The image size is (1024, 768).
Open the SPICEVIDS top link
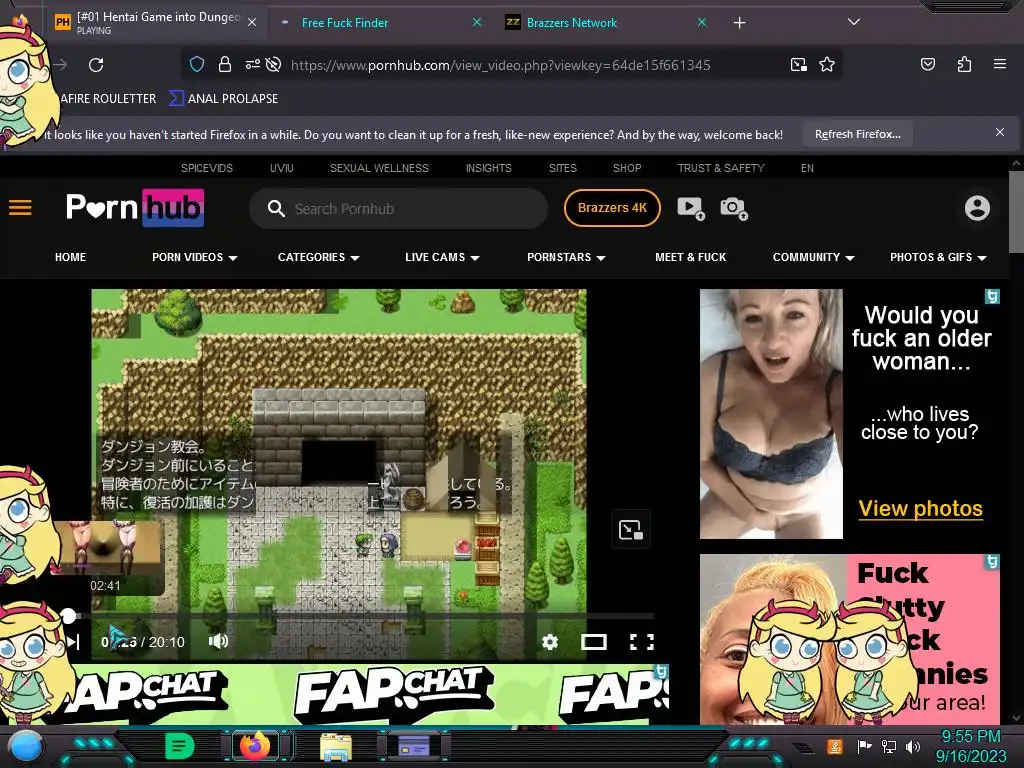tap(206, 168)
